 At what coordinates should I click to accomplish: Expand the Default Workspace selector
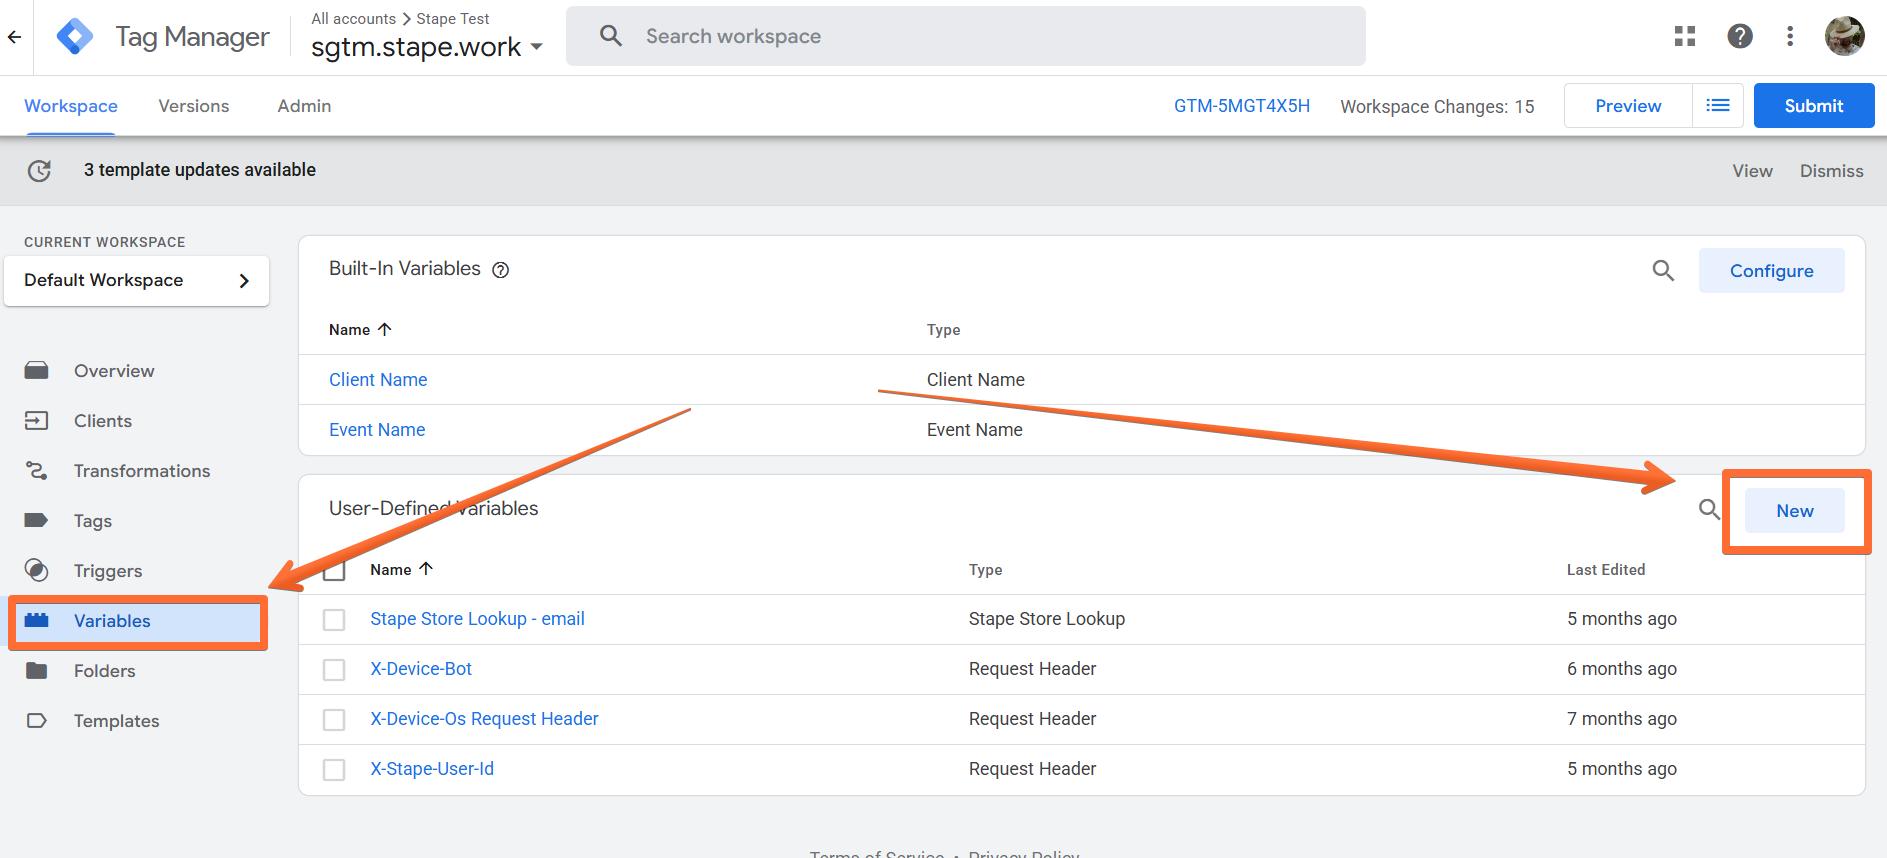(137, 280)
